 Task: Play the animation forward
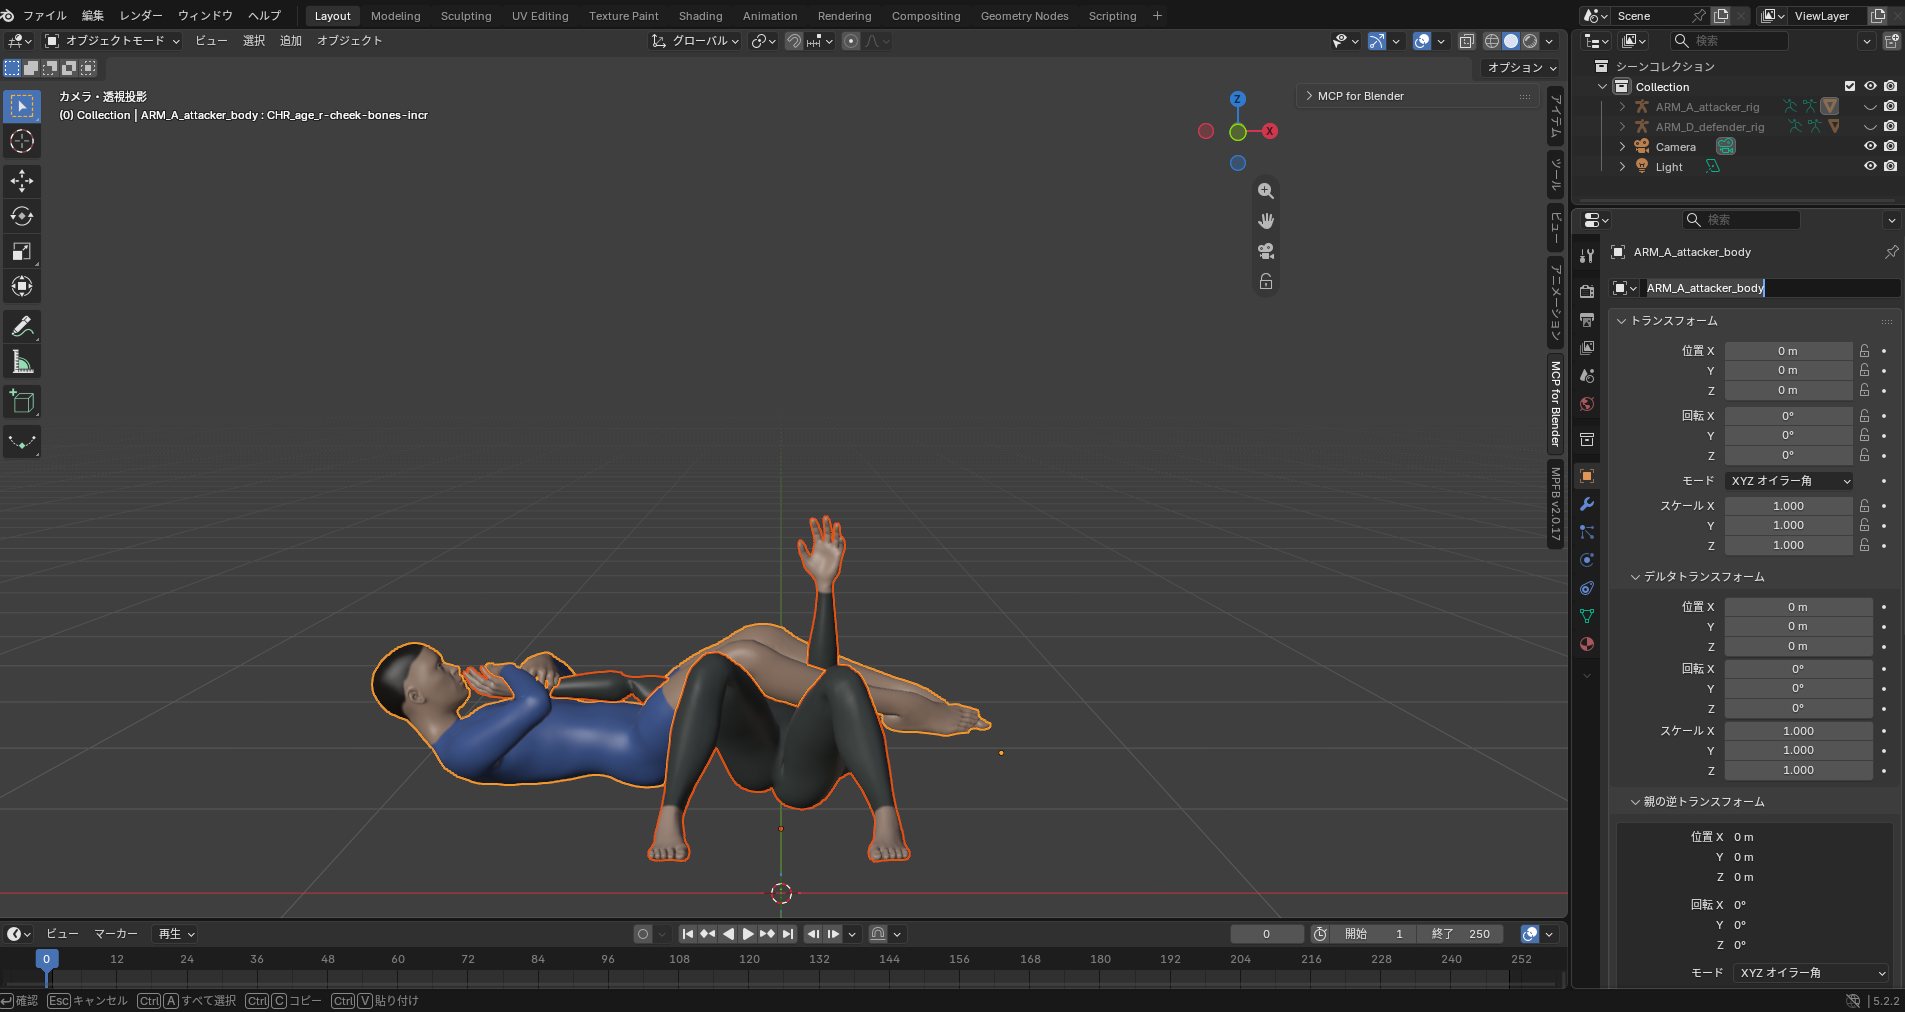point(747,934)
